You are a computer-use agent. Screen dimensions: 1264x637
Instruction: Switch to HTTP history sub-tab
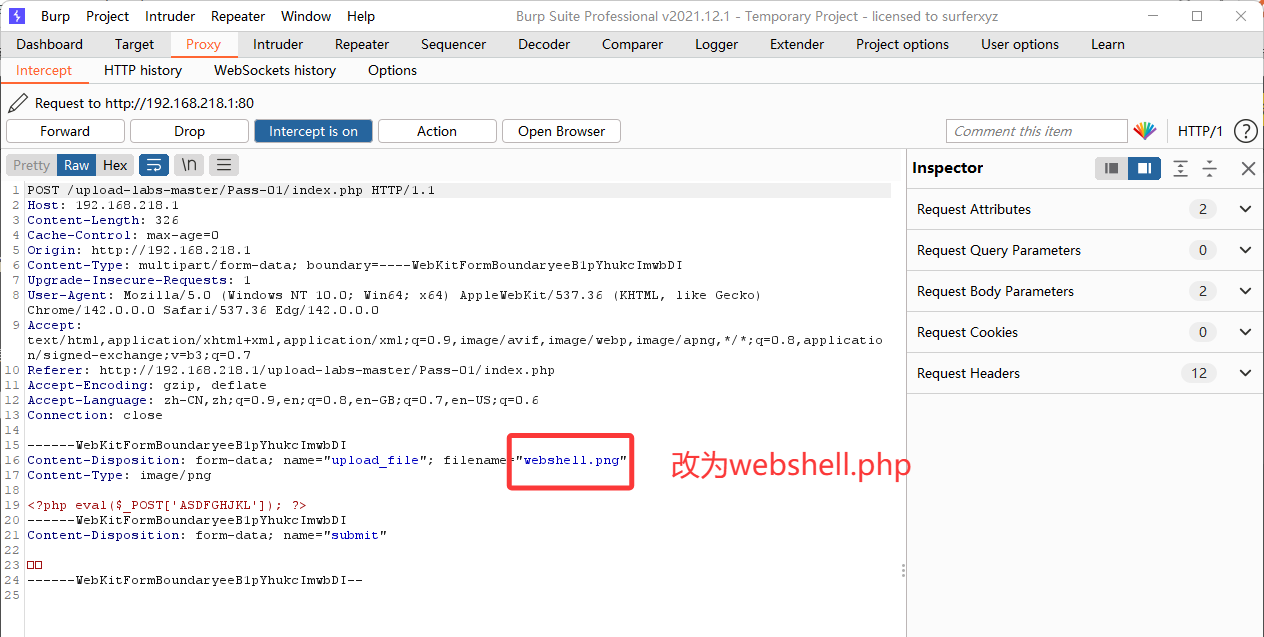[143, 70]
